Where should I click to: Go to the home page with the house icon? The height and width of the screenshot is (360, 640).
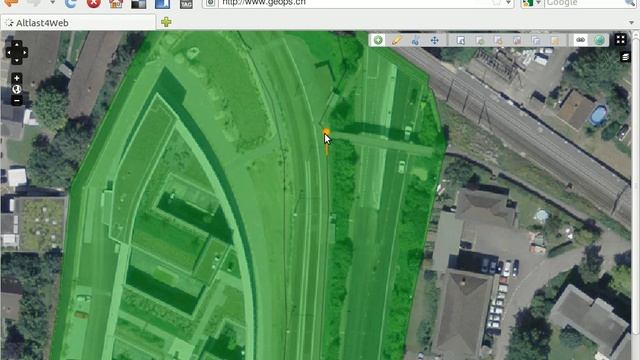click(116, 3)
